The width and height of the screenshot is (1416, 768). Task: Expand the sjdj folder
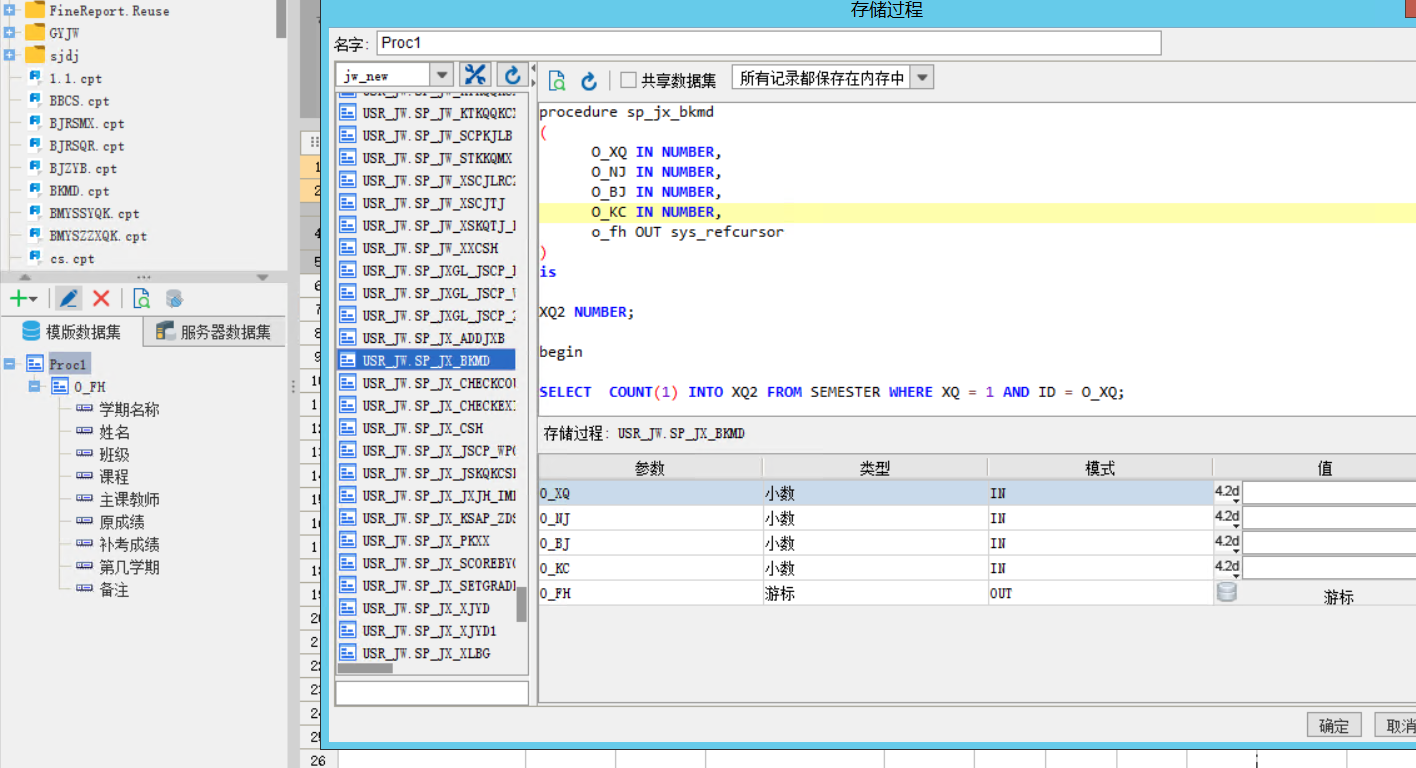point(10,55)
